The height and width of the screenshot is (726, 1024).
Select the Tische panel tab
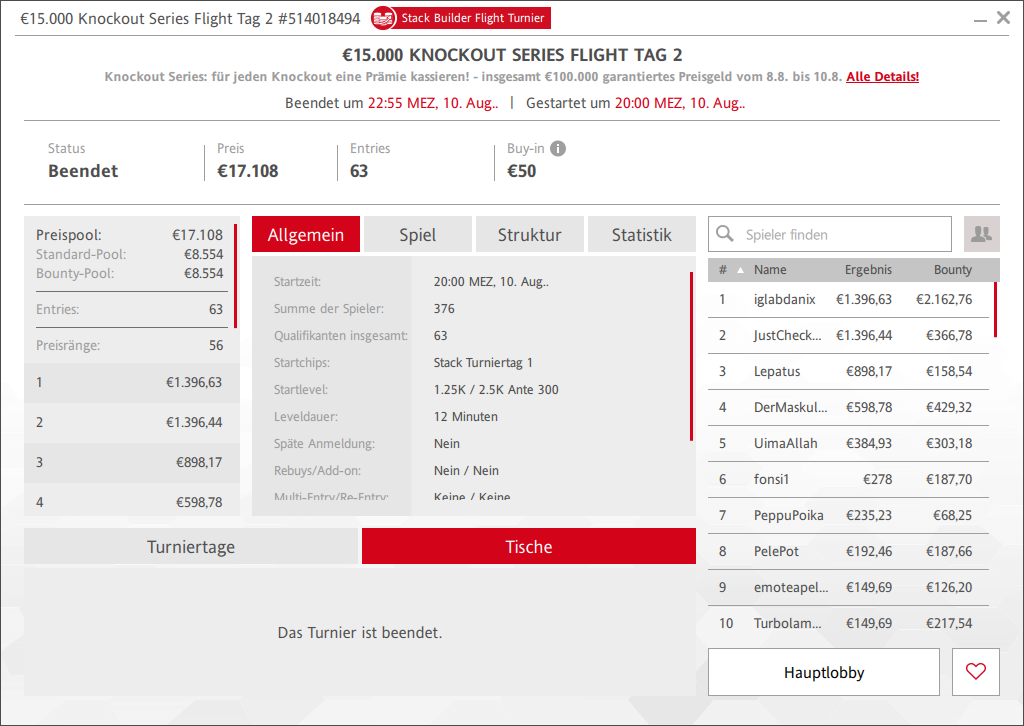point(528,547)
